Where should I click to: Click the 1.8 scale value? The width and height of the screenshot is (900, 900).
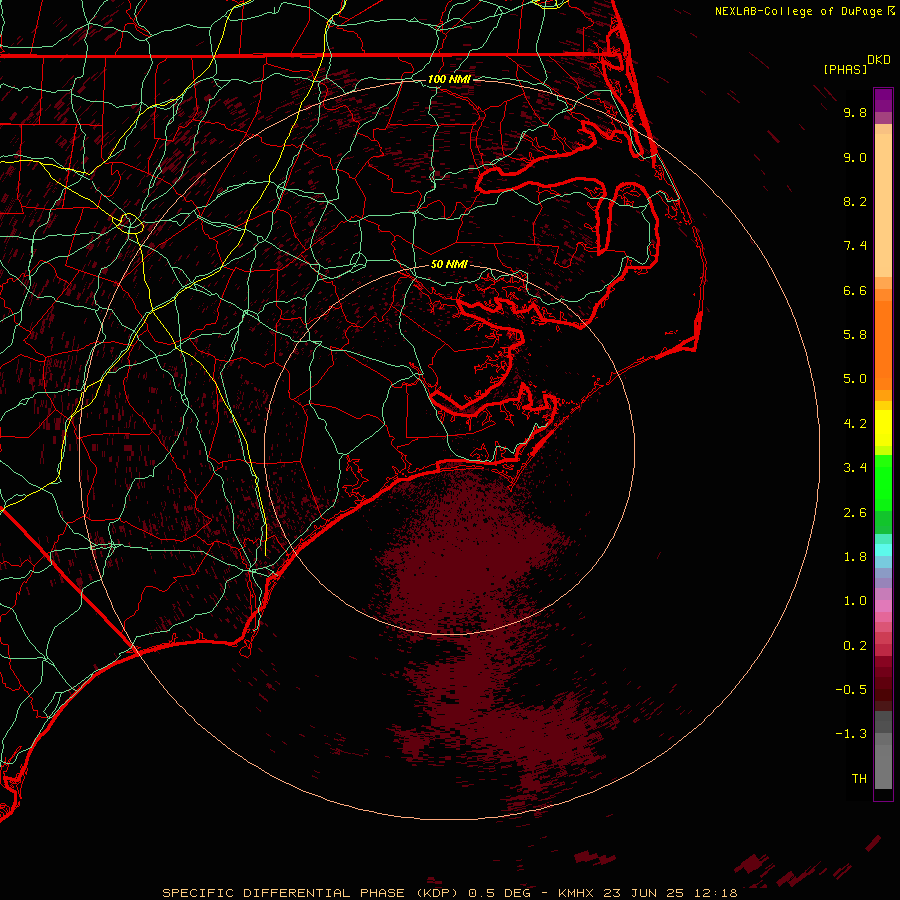click(855, 557)
